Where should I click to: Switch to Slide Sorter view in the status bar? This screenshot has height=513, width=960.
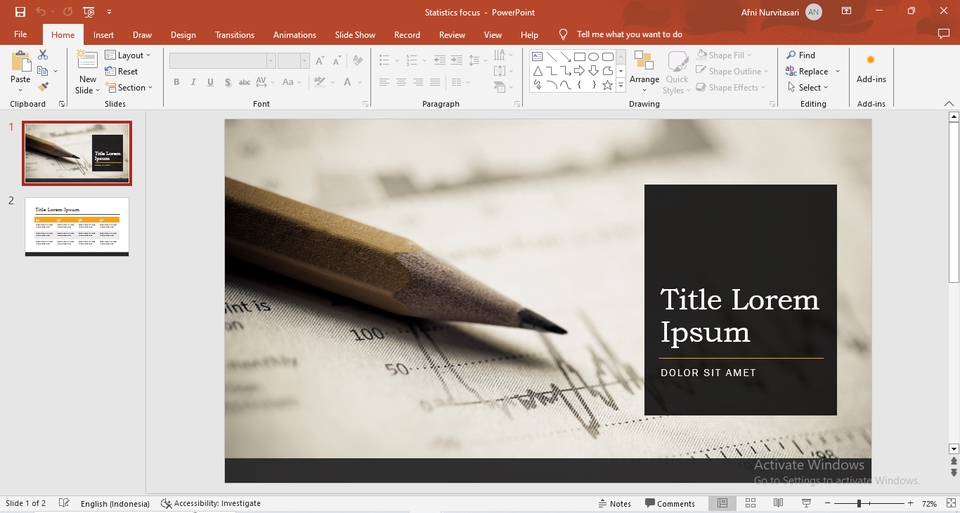pos(750,503)
